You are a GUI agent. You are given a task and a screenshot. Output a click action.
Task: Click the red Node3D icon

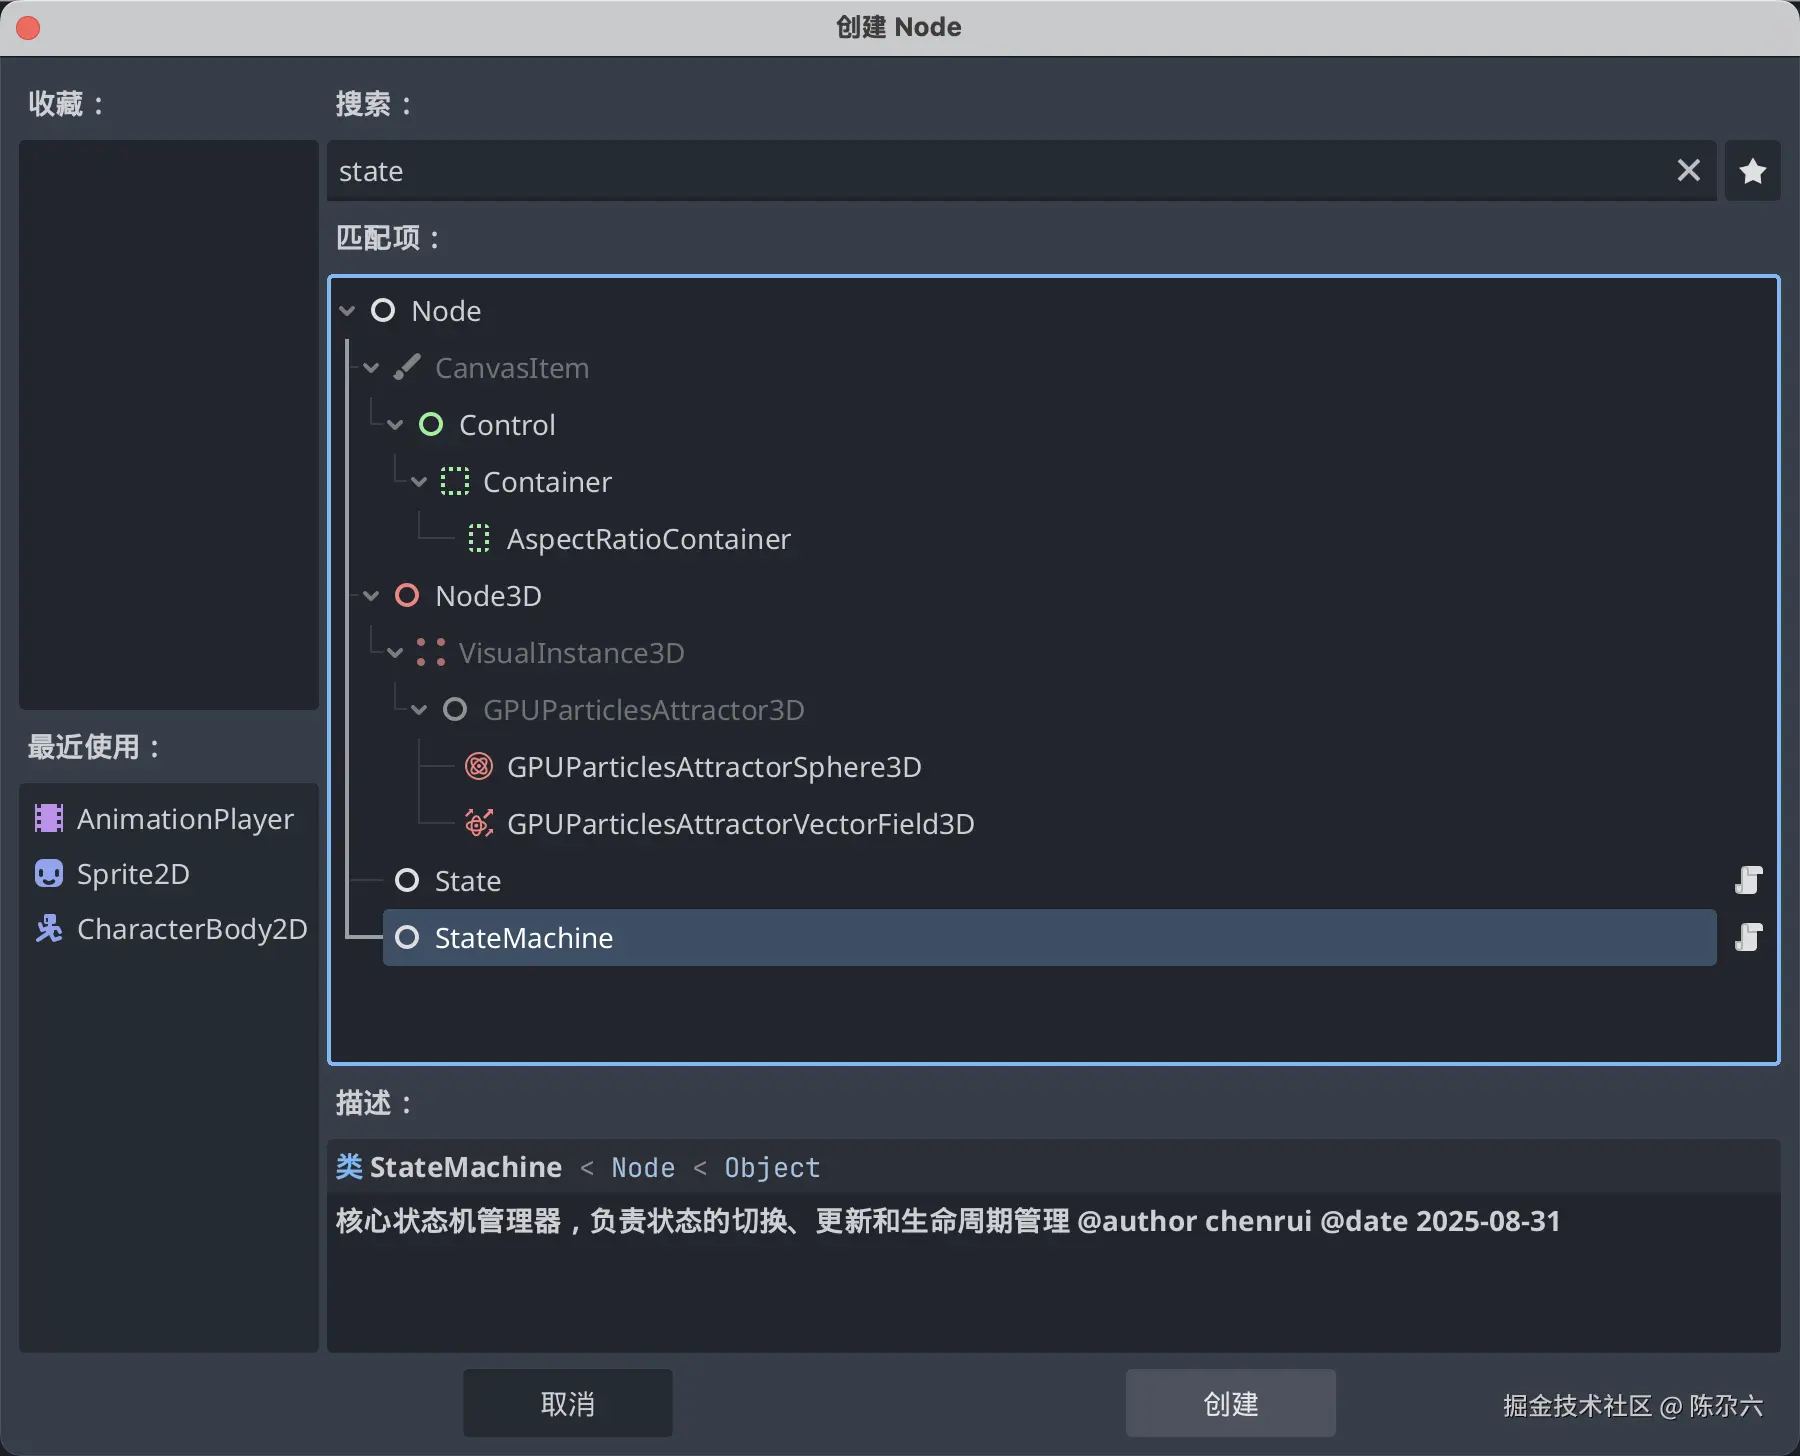tap(407, 596)
